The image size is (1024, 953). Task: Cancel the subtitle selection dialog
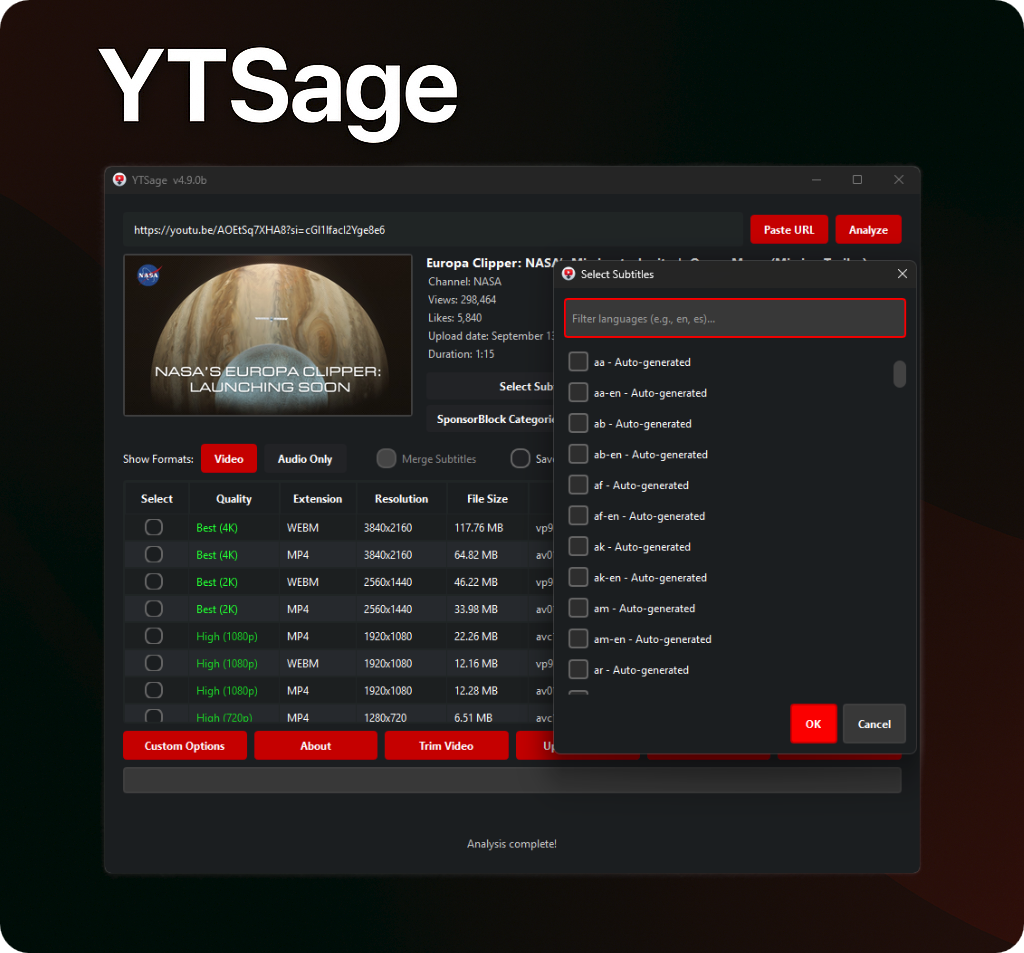point(874,724)
